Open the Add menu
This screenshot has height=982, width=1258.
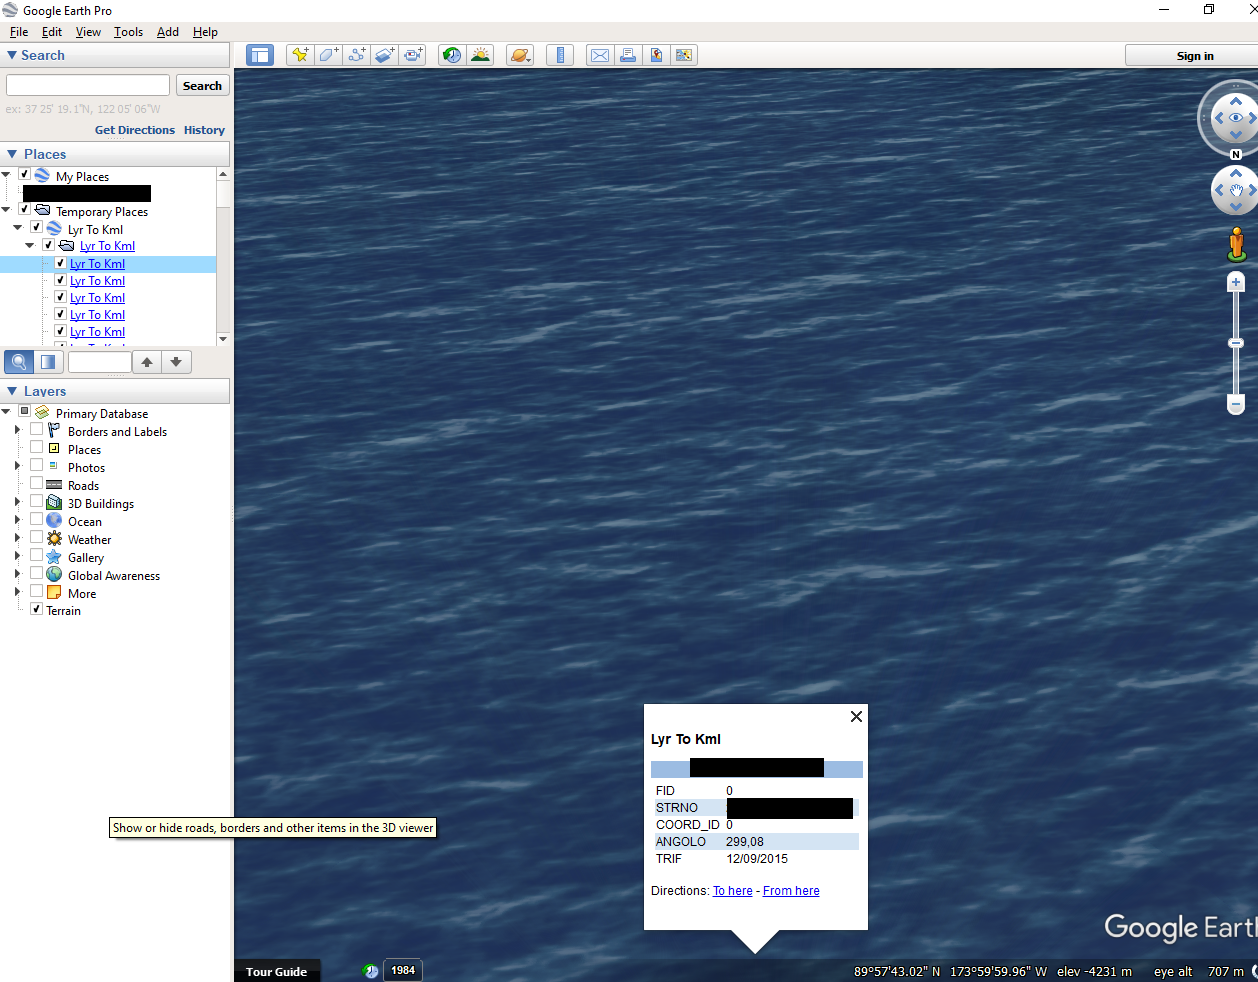[x=168, y=32]
